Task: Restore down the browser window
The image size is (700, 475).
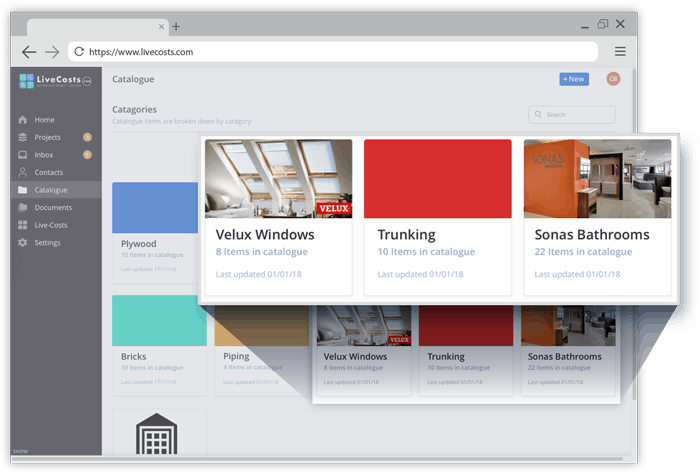Action: click(603, 24)
